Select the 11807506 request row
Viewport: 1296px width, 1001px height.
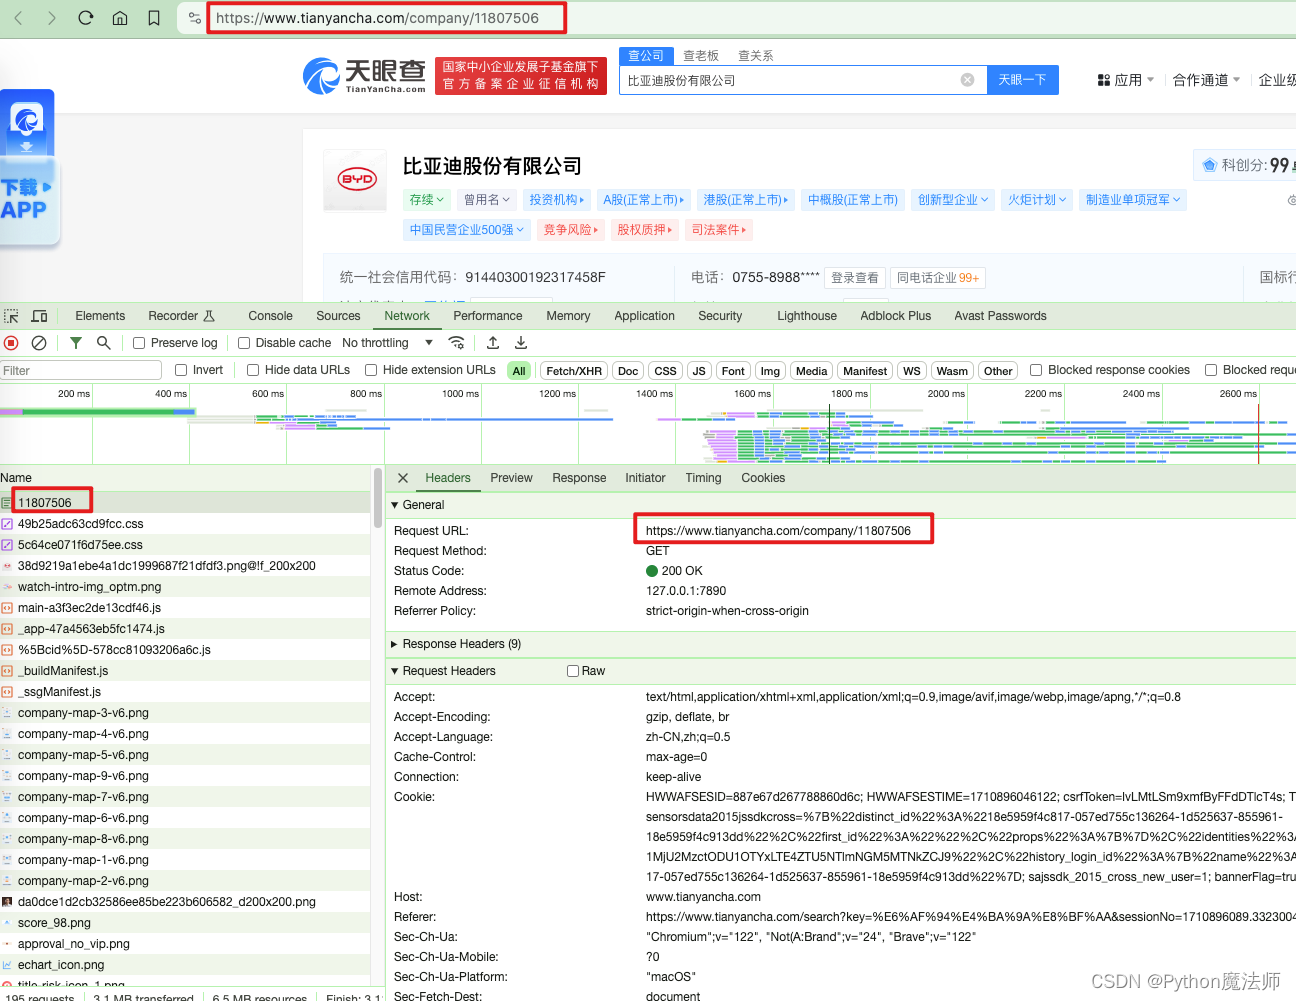click(x=185, y=503)
